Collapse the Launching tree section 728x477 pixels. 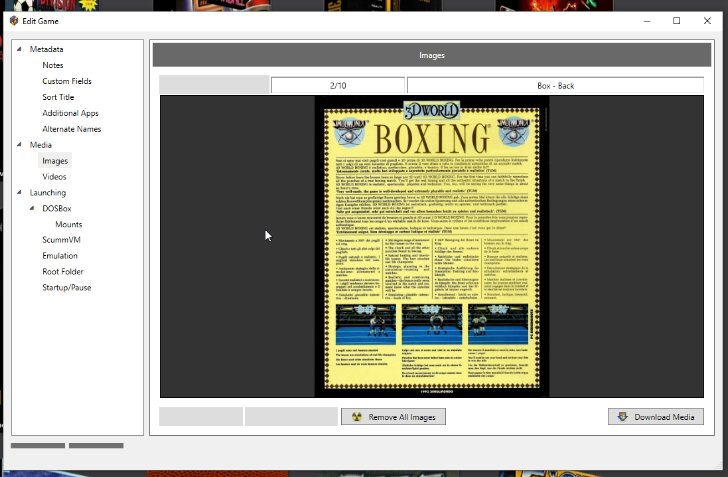[x=19, y=192]
